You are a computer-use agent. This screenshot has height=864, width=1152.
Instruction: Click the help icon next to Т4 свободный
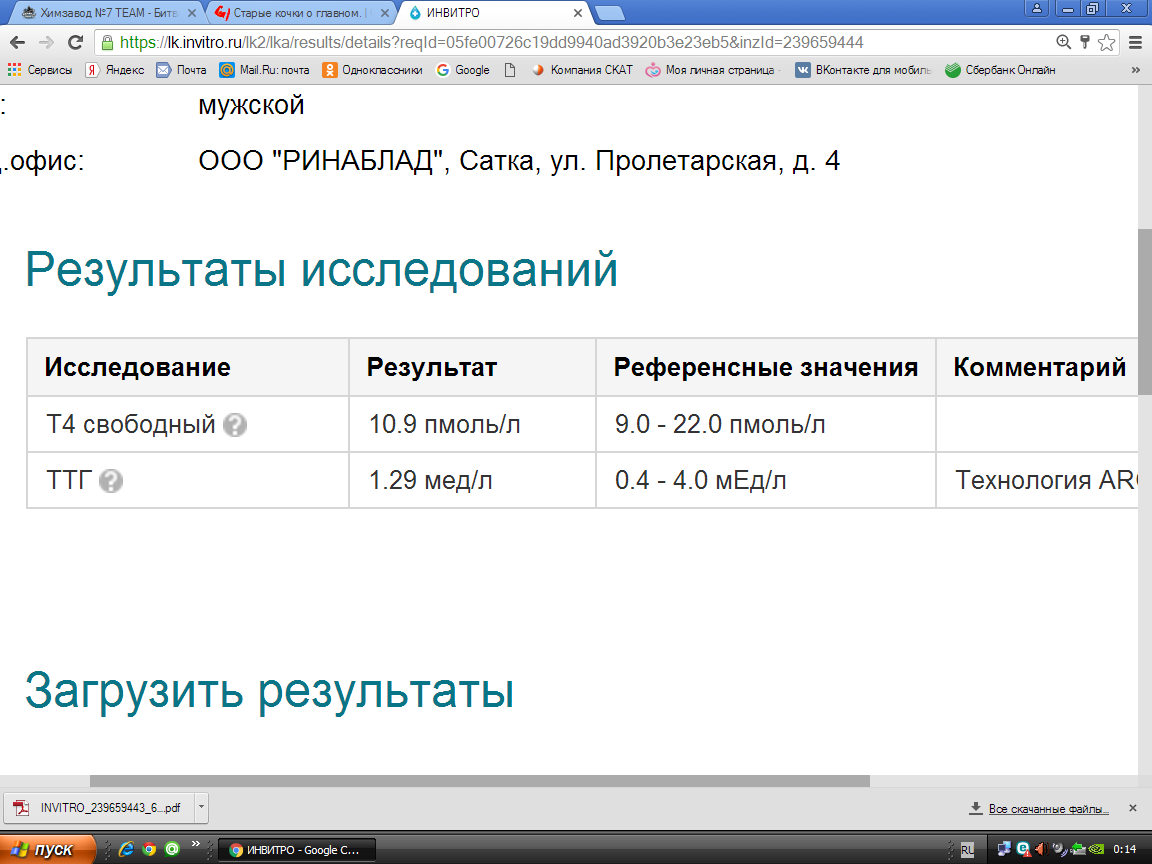pyautogui.click(x=235, y=425)
